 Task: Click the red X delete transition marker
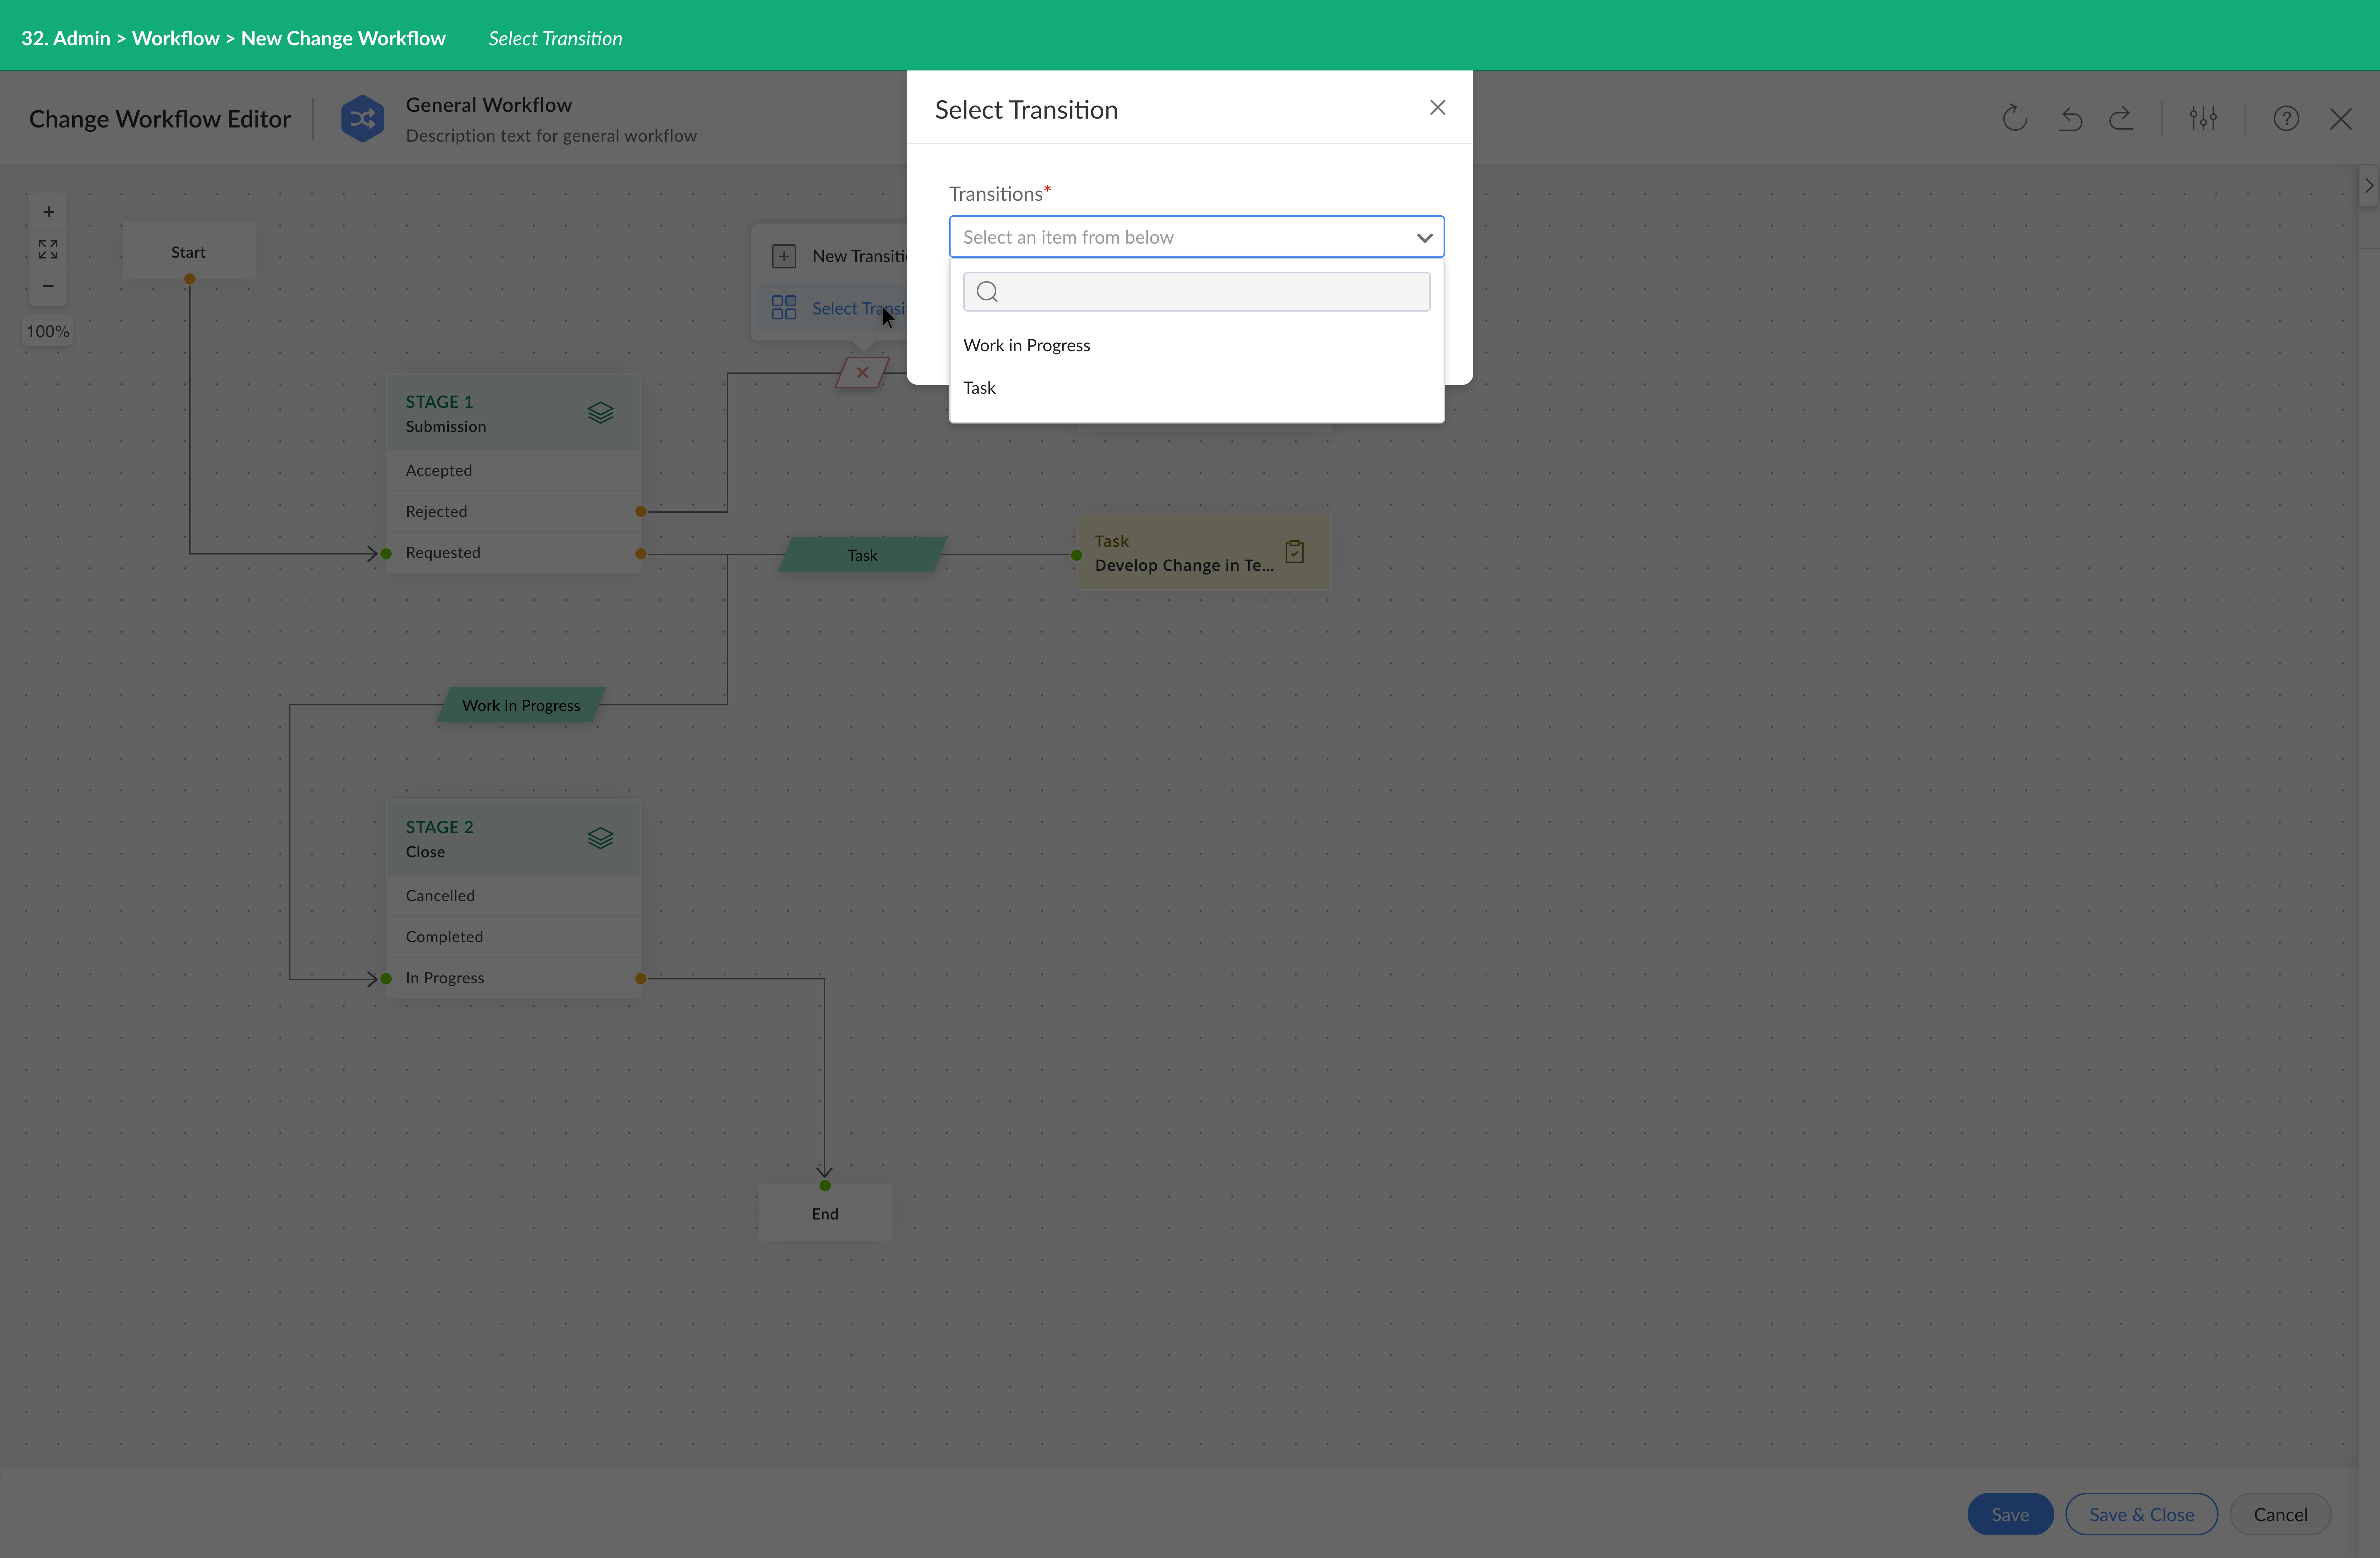[x=862, y=373]
